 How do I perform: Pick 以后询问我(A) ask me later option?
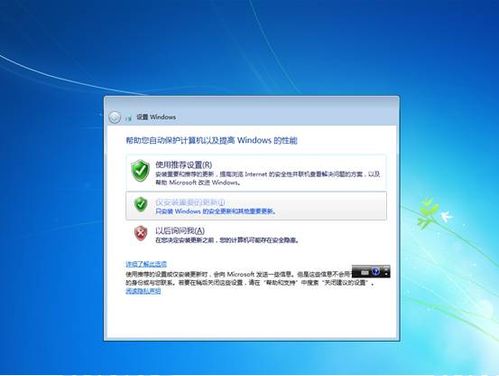256,234
